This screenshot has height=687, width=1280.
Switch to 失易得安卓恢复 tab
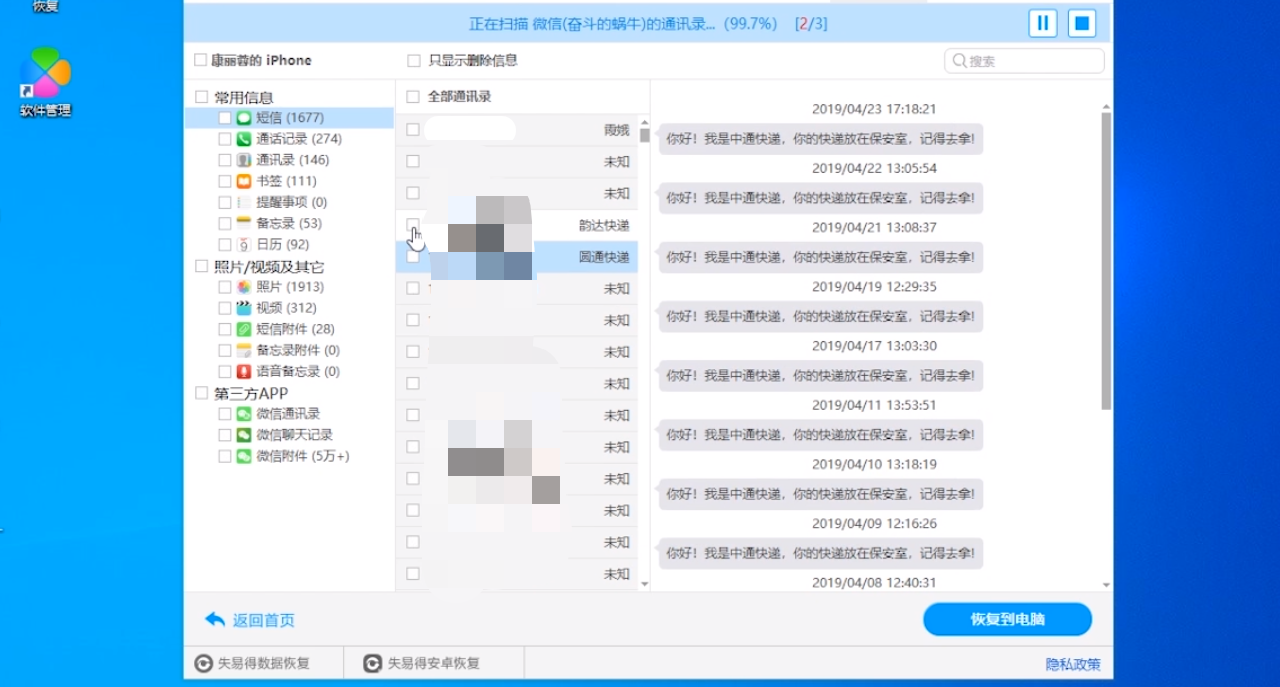coord(434,663)
